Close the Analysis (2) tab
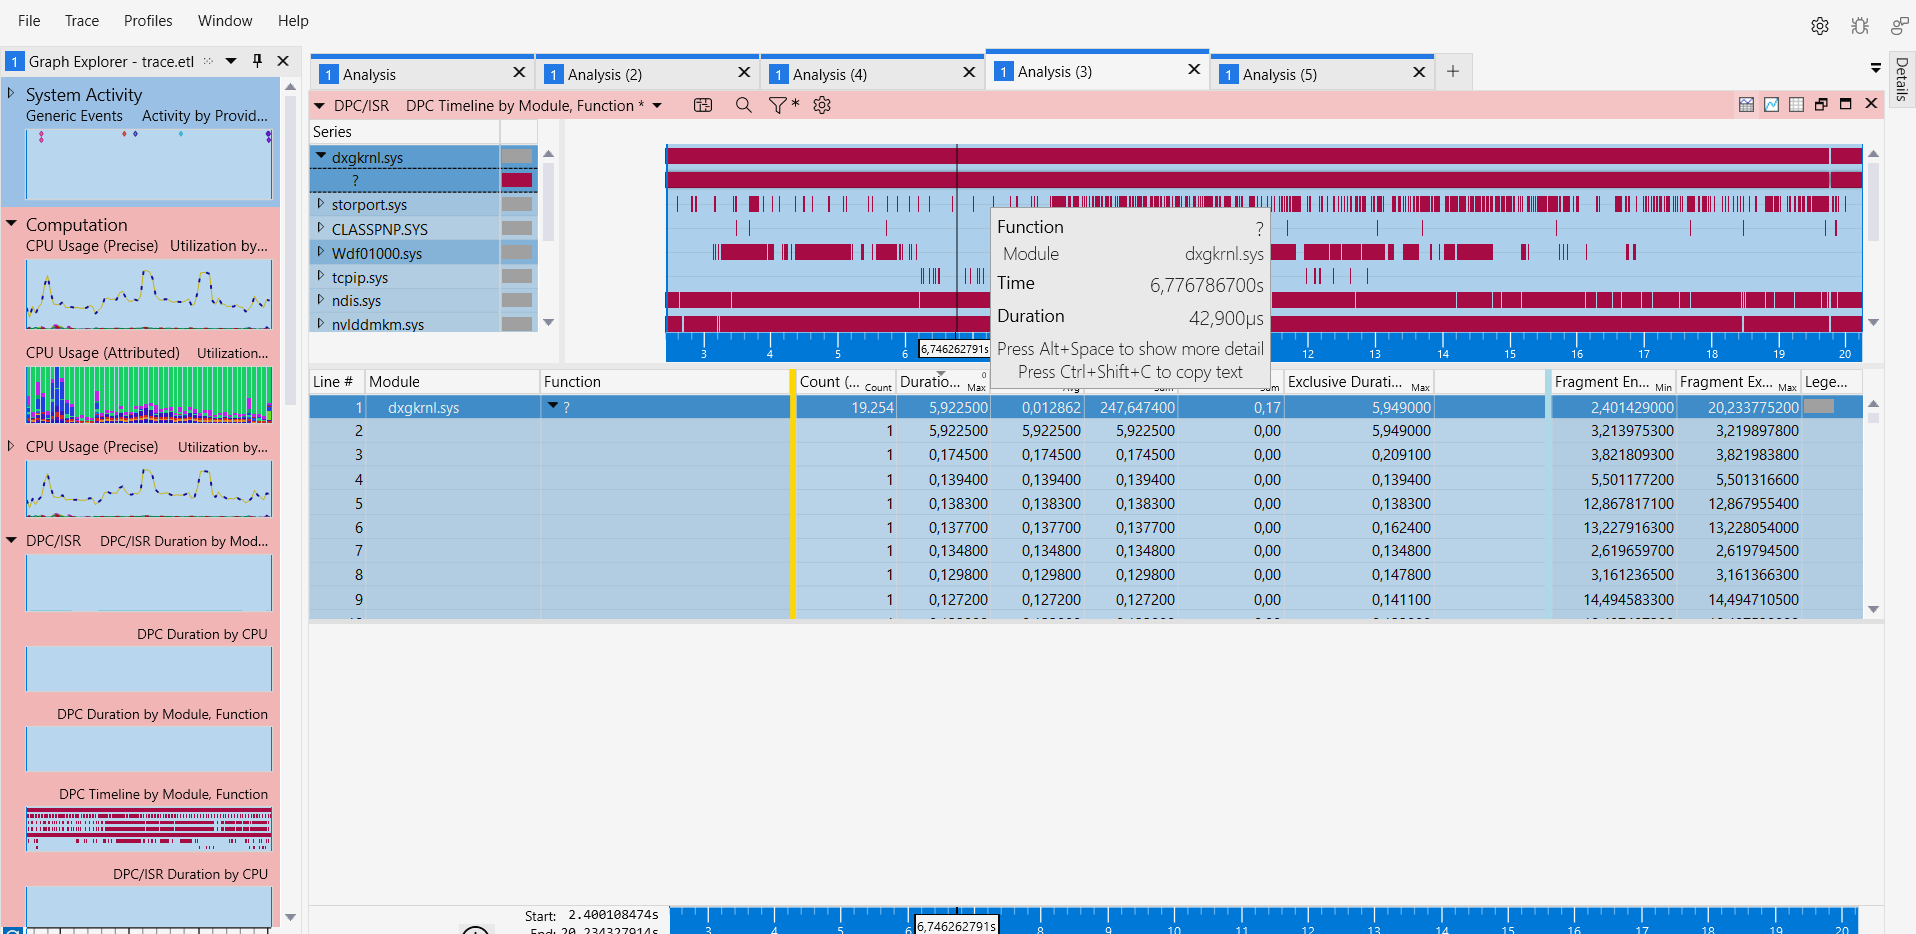This screenshot has height=934, width=1916. [744, 72]
